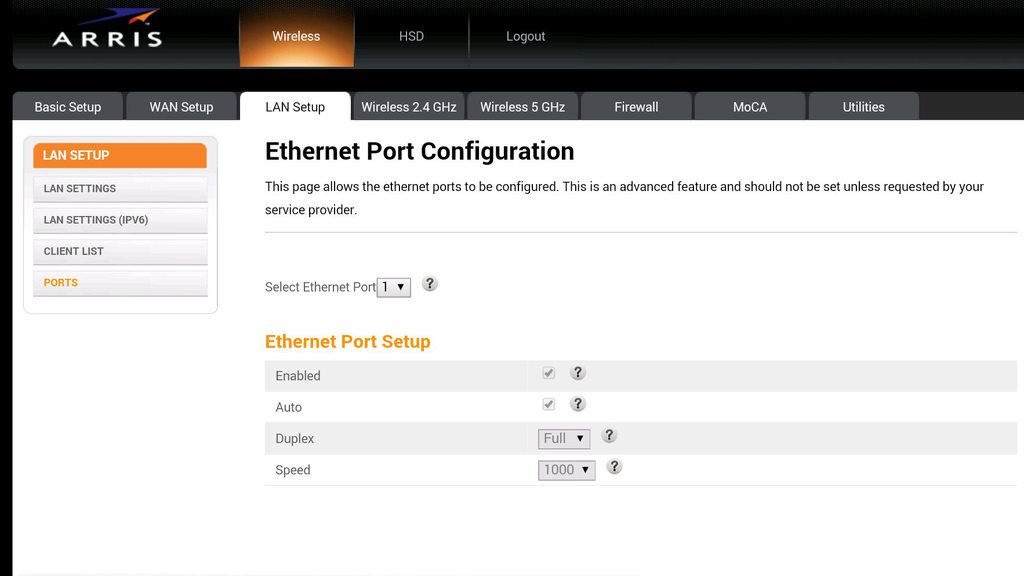Screen dimensions: 1024x576
Task: Open the Speed dropdown showing 1000
Action: pos(566,470)
